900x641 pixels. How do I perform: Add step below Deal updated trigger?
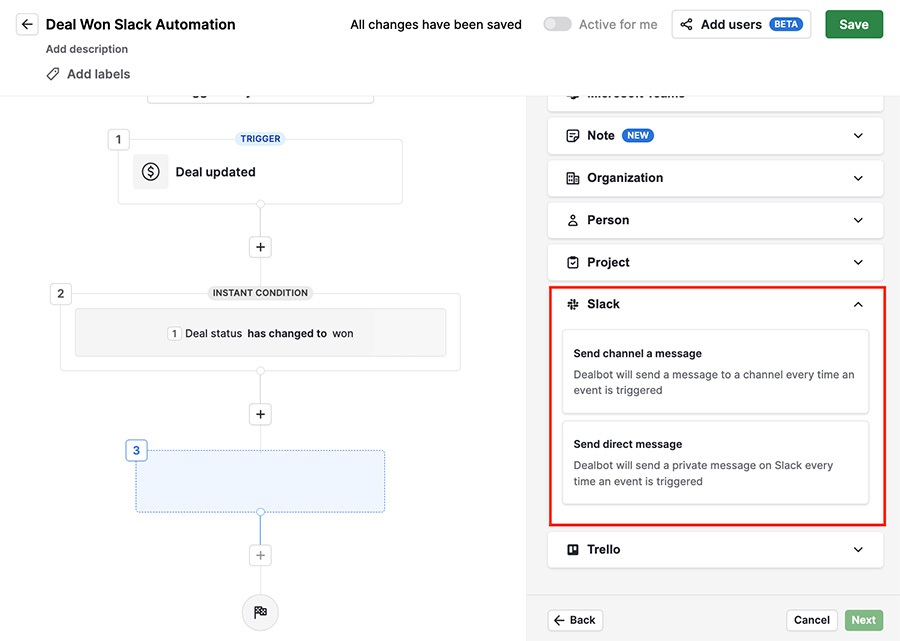(x=260, y=247)
